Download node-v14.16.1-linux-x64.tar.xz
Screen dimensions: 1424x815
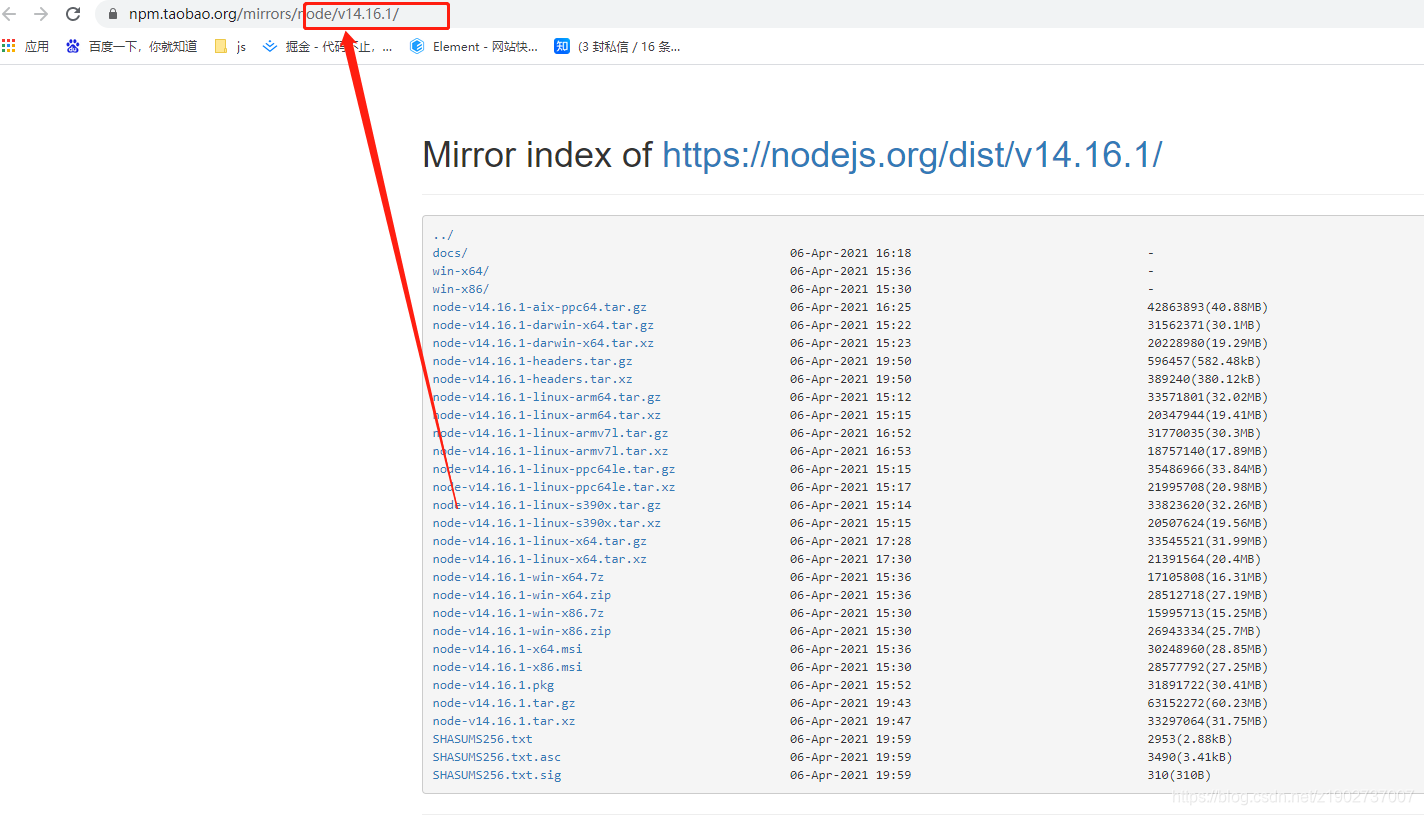540,559
